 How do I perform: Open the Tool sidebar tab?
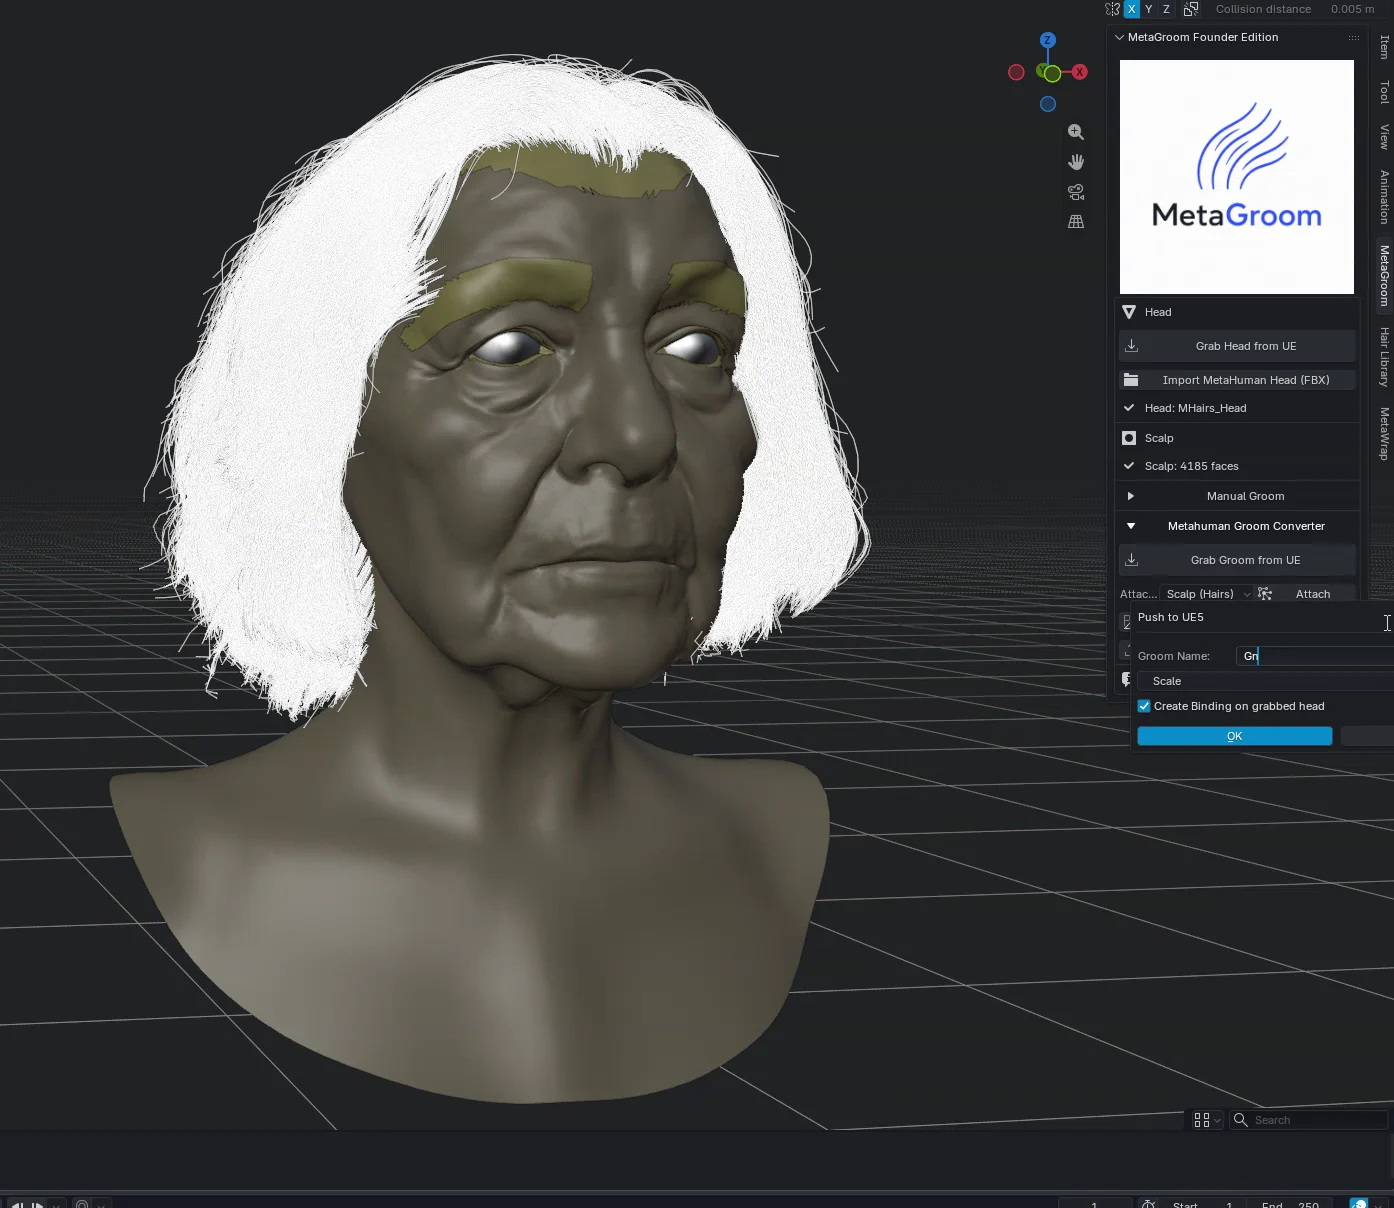[x=1384, y=92]
